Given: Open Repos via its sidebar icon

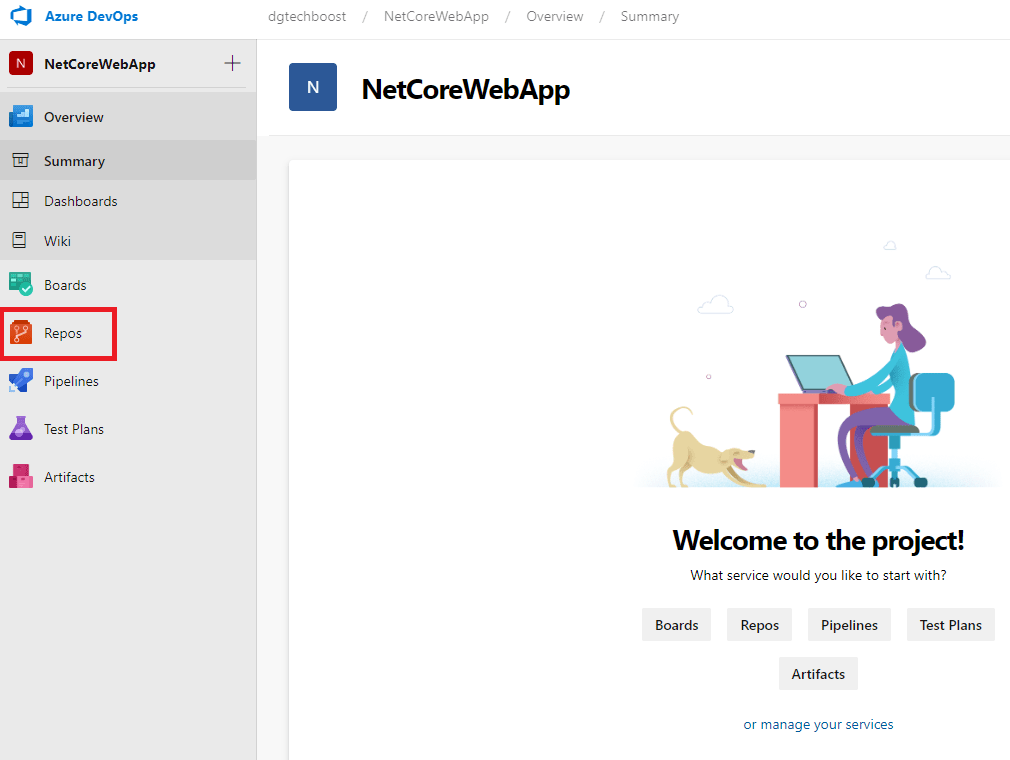Looking at the screenshot, I should pos(21,333).
